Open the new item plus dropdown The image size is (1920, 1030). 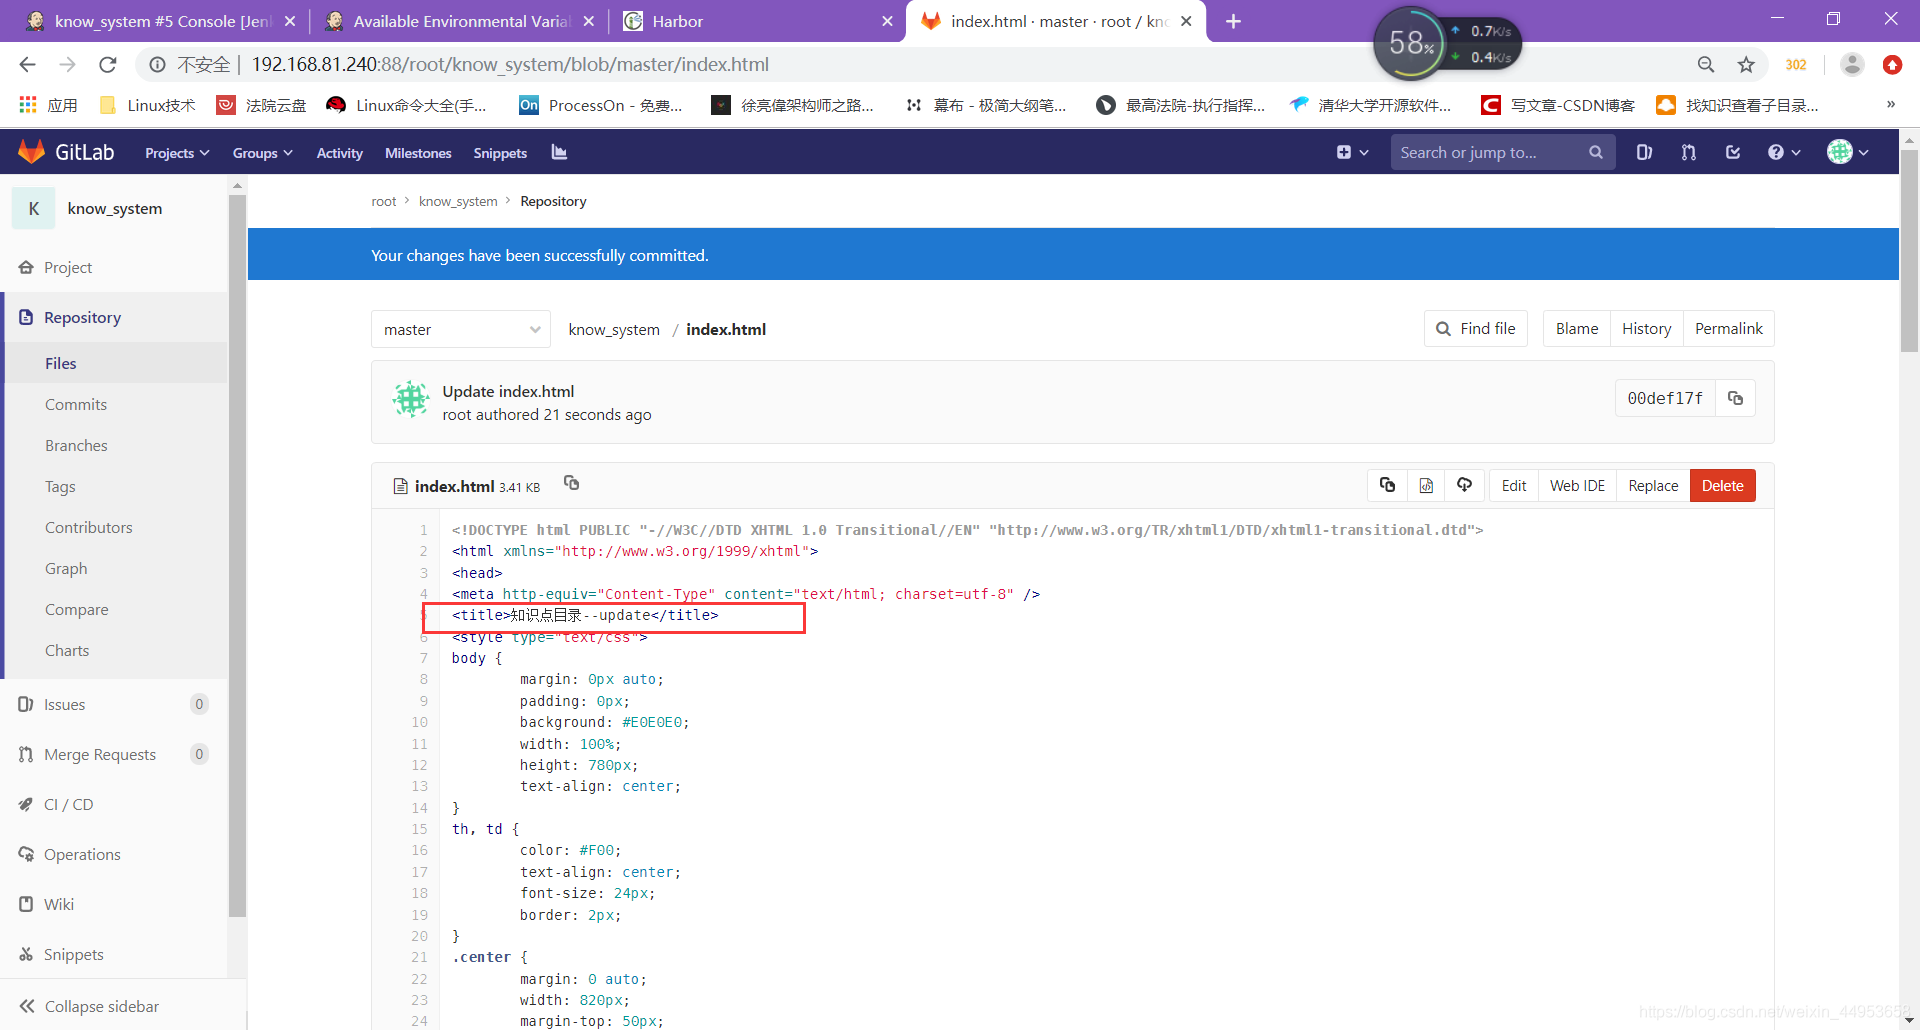1352,152
